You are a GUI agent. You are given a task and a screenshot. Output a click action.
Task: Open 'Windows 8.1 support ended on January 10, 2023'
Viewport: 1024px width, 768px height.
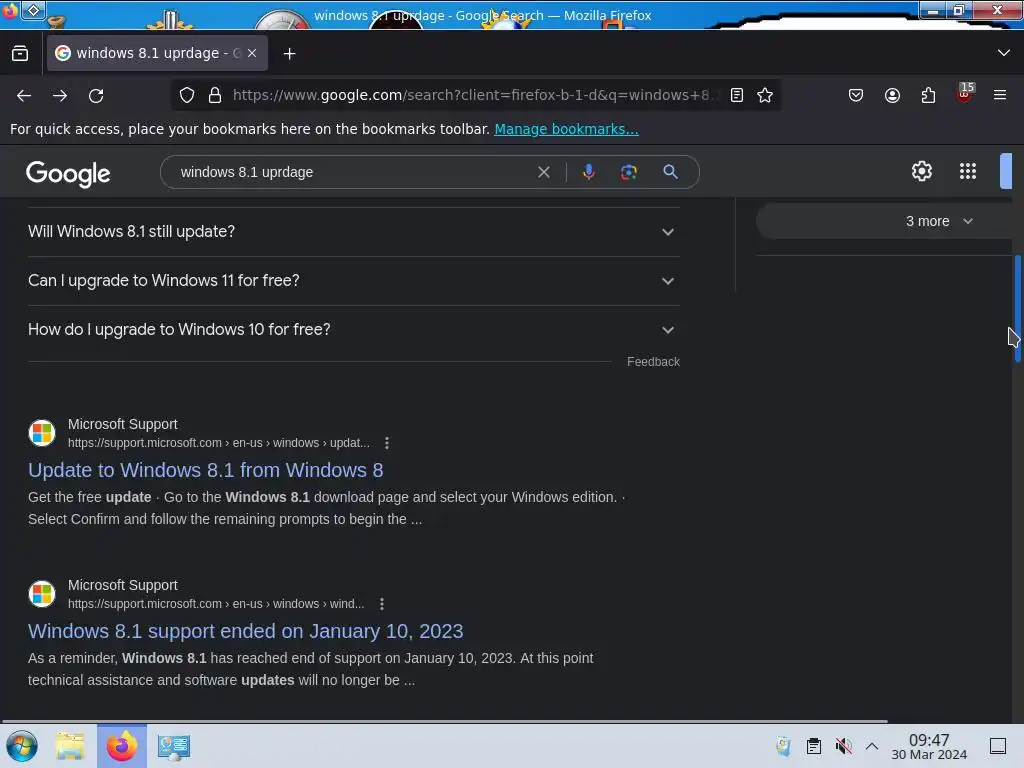[x=246, y=631]
